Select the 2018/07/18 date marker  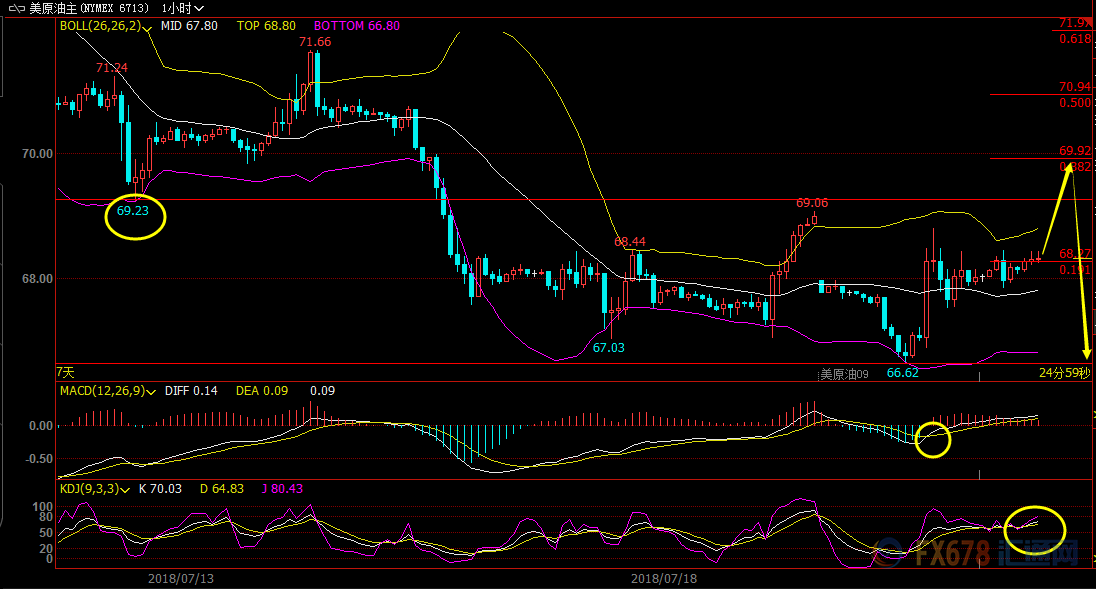(665, 578)
